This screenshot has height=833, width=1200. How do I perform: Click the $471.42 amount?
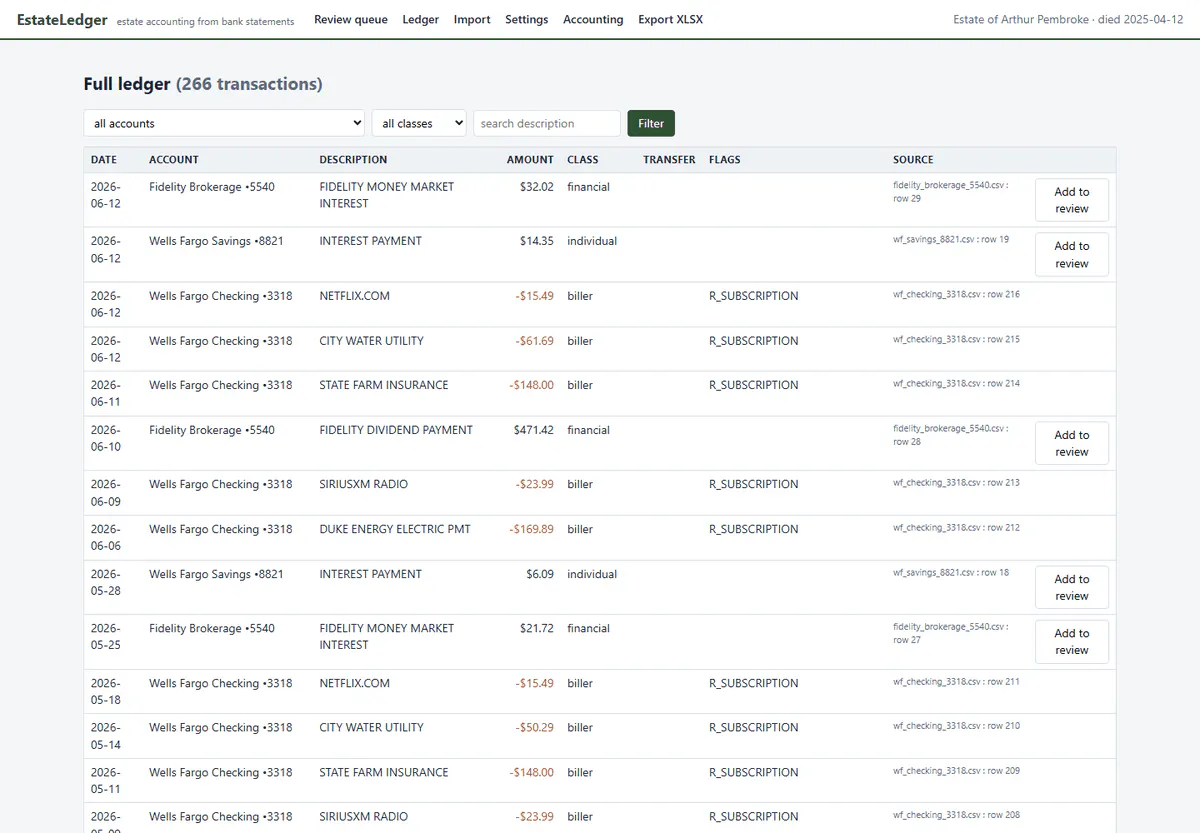(x=534, y=430)
